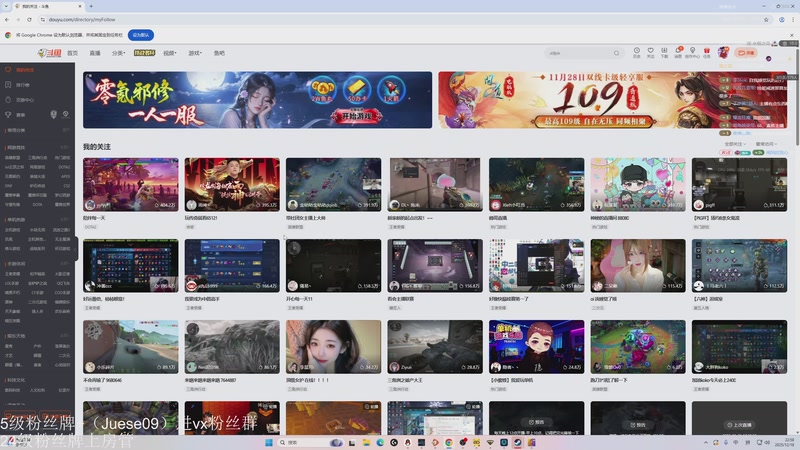Click the Douyu logo in header

coord(49,53)
